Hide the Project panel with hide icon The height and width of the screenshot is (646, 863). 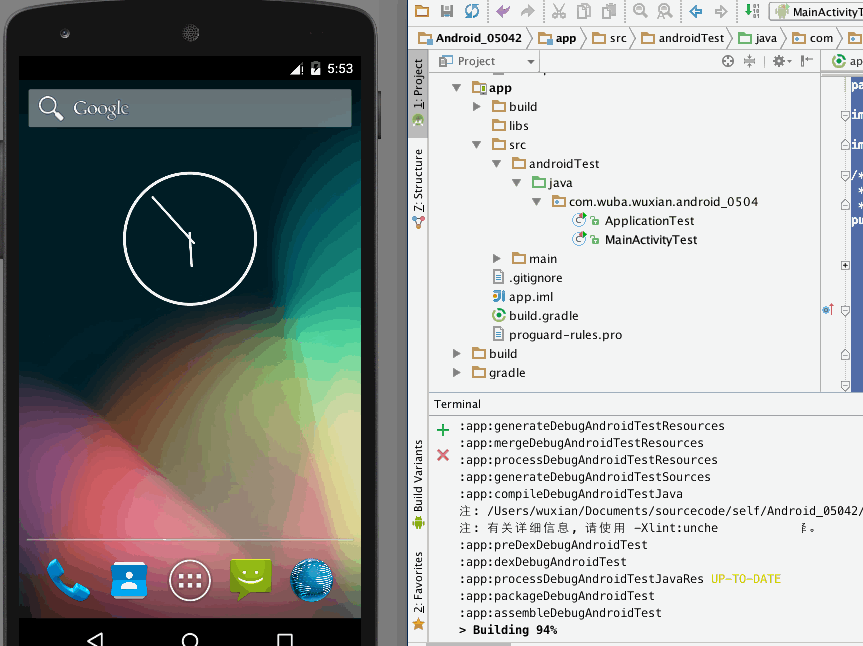pyautogui.click(x=807, y=61)
